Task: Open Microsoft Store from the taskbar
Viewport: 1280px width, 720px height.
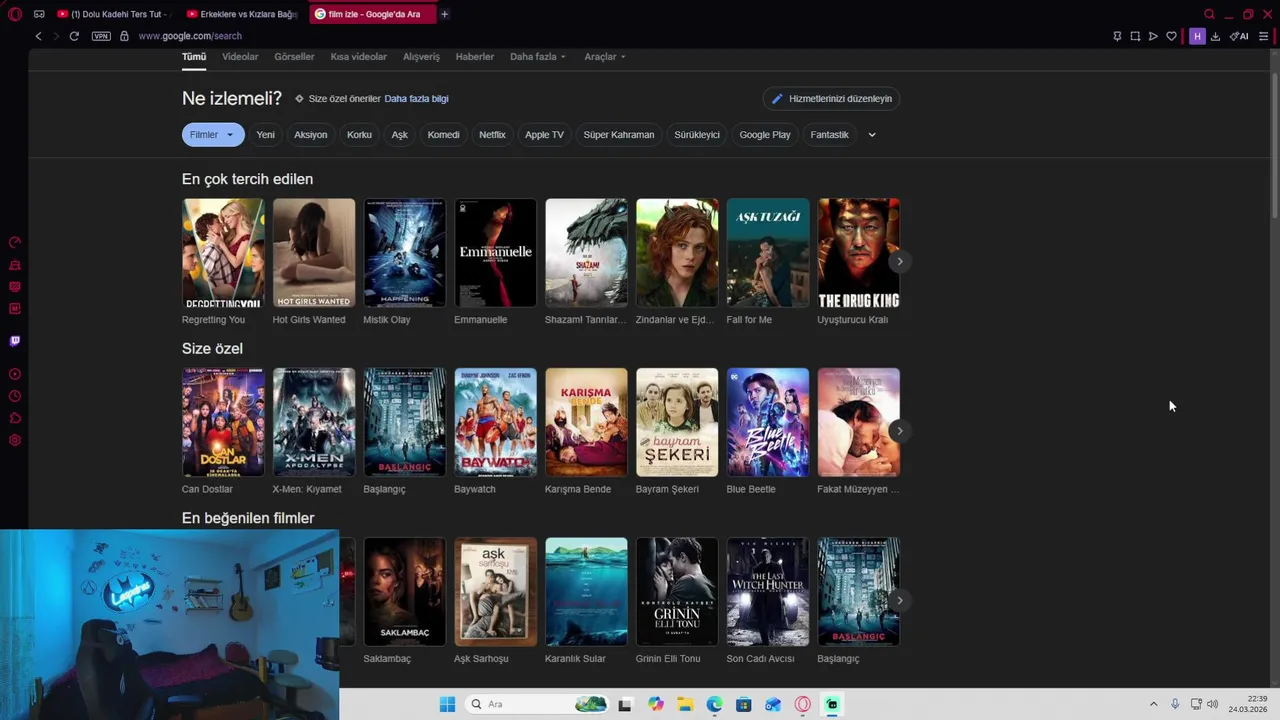Action: coord(743,704)
